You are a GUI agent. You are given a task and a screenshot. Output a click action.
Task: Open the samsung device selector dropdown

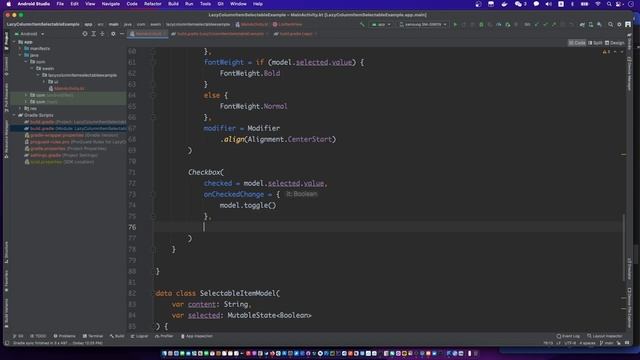click(x=423, y=24)
